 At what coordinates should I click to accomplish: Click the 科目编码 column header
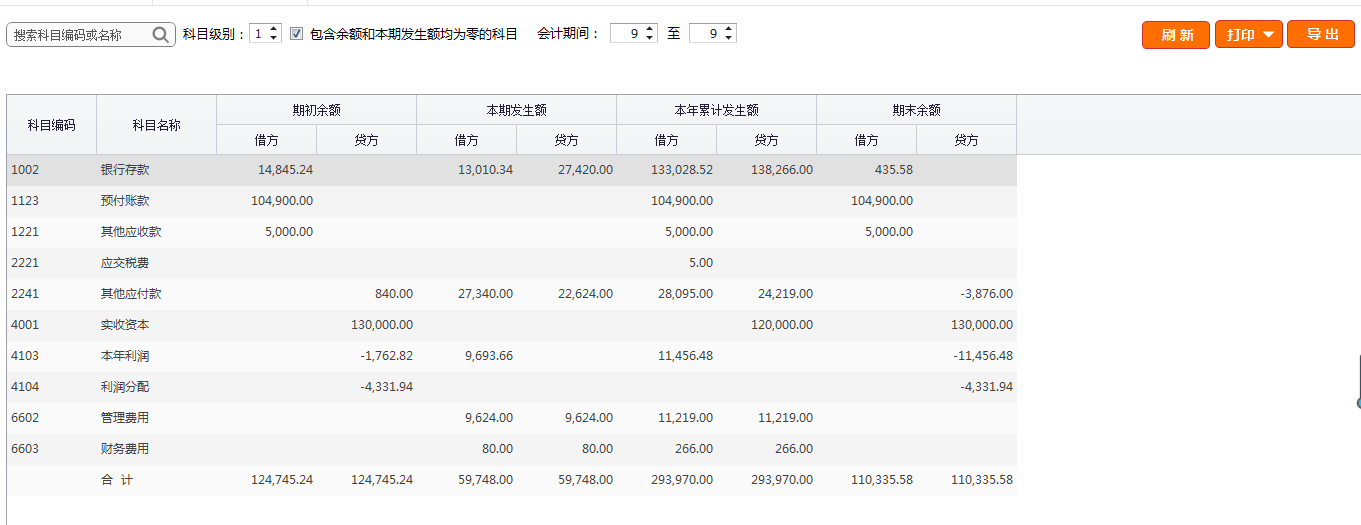coord(51,125)
